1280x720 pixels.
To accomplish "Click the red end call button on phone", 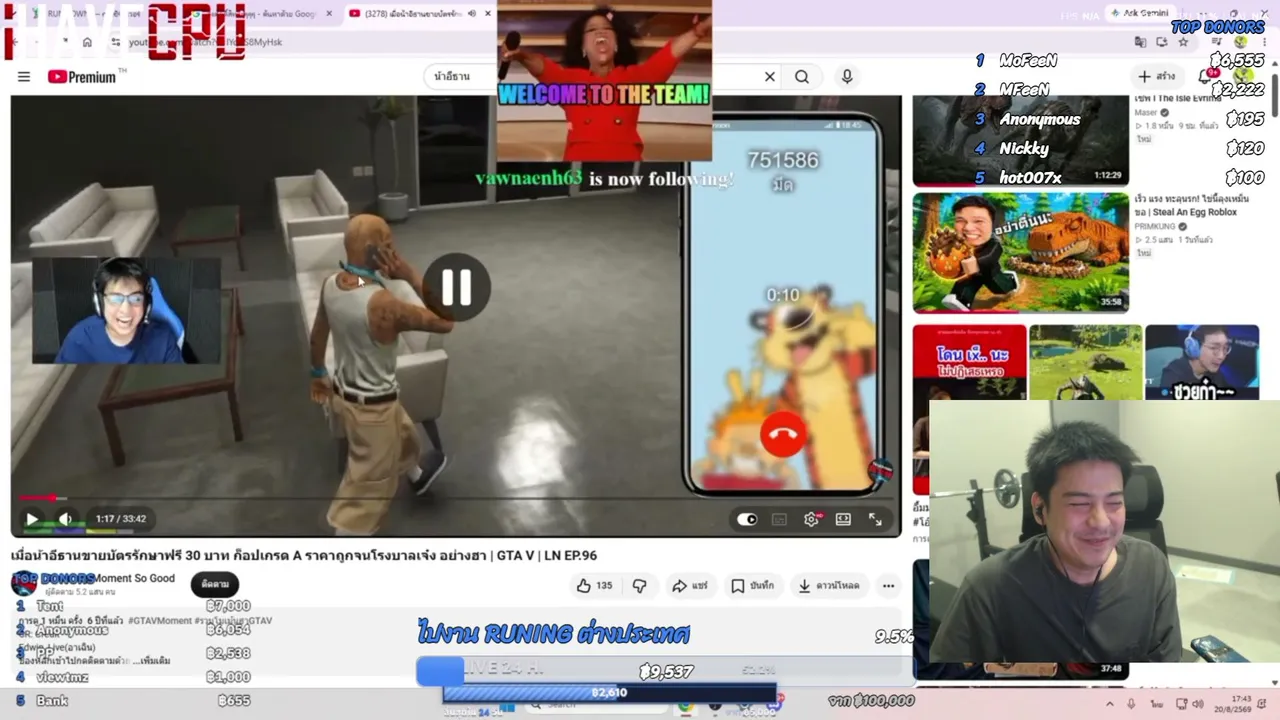I will click(x=783, y=434).
